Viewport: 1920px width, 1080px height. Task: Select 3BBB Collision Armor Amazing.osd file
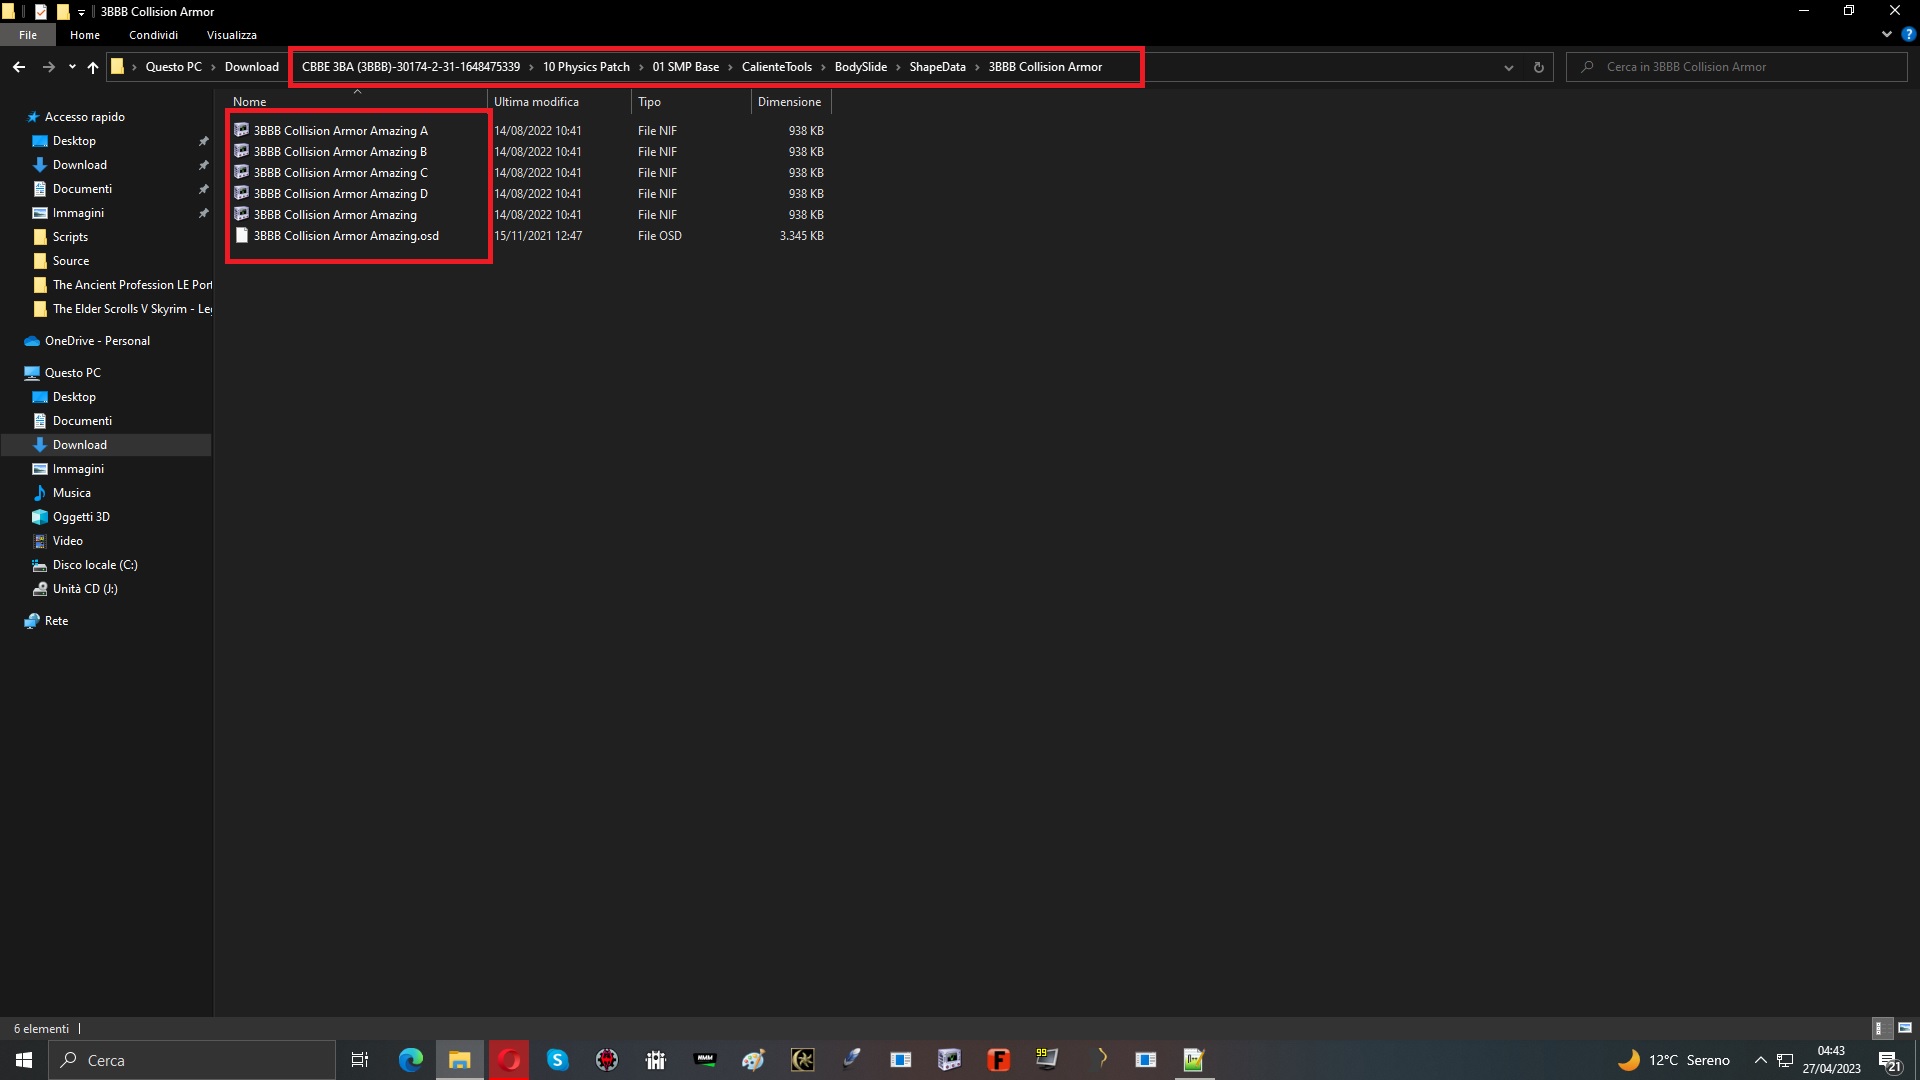[x=346, y=236]
